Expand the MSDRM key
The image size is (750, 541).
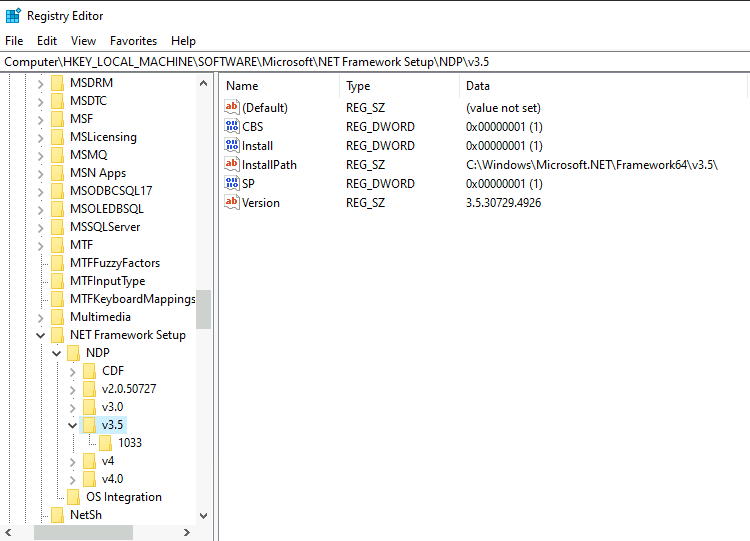click(41, 84)
